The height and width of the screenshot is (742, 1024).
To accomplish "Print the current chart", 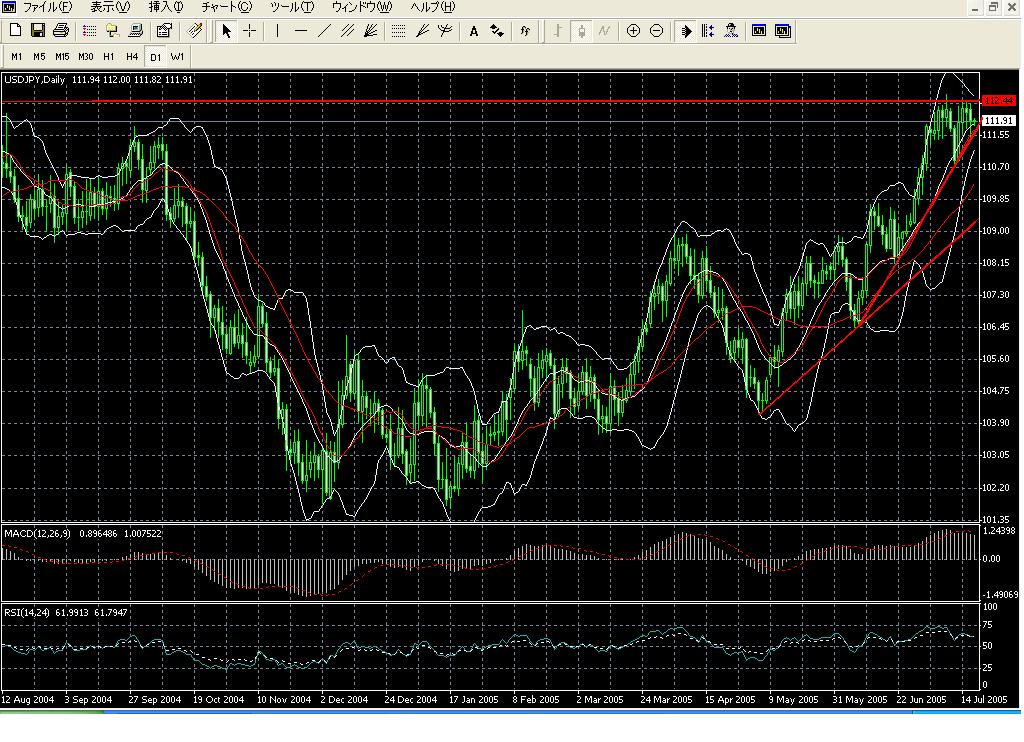I will pos(60,31).
